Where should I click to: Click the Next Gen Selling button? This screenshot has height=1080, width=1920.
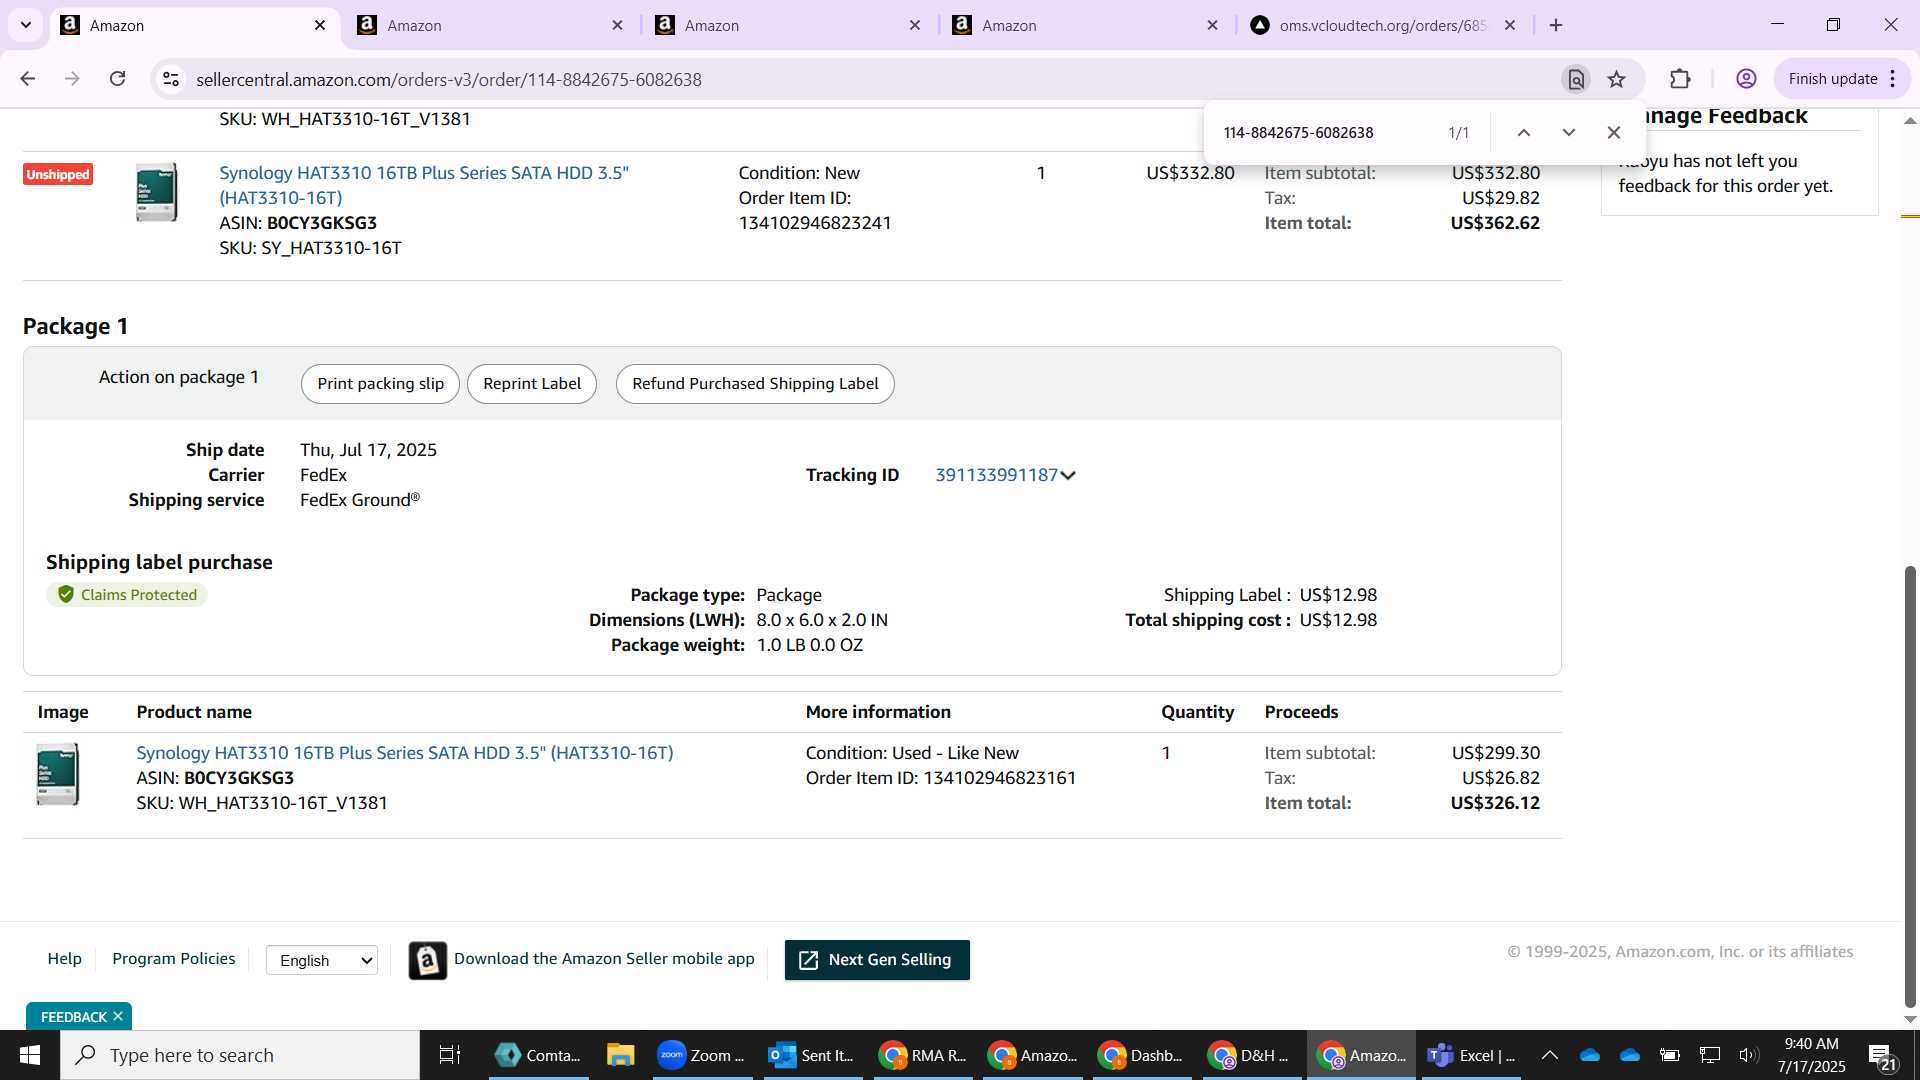pos(877,960)
